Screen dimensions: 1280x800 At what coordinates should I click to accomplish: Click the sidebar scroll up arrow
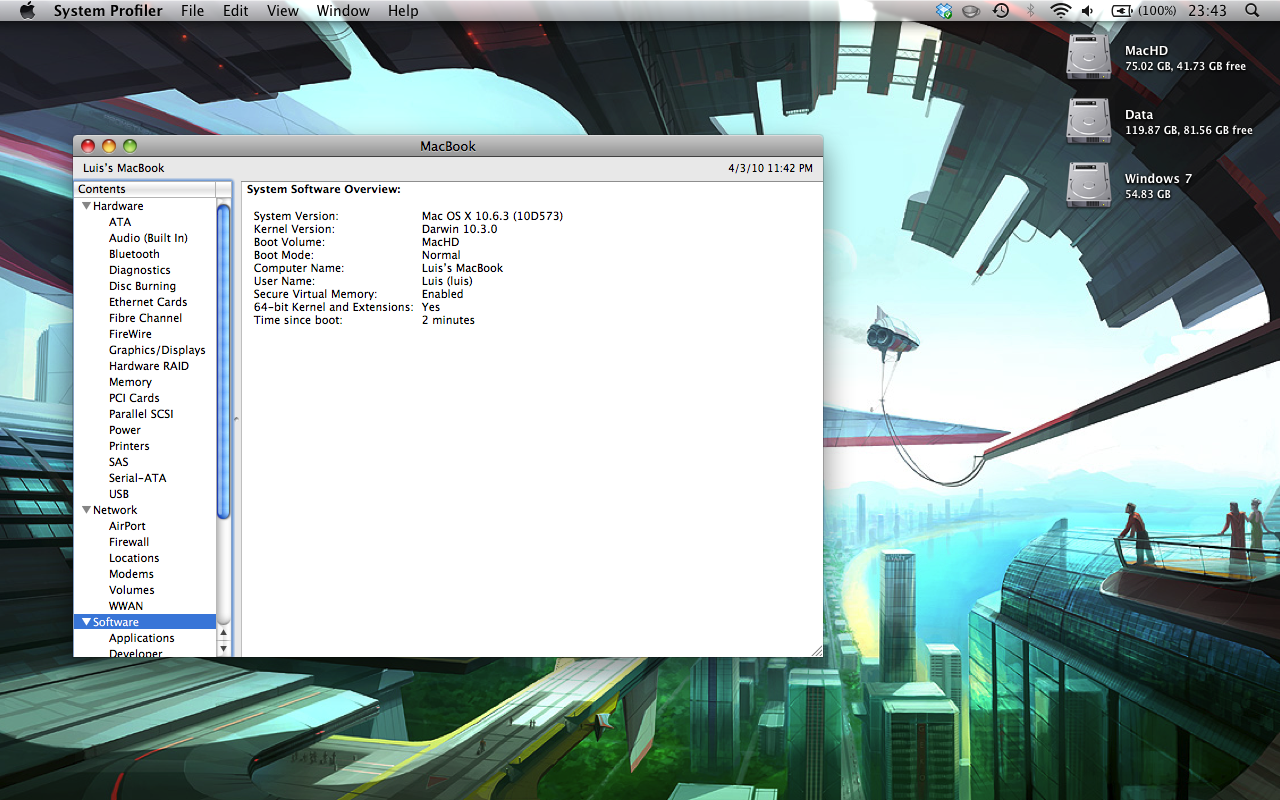(x=224, y=632)
